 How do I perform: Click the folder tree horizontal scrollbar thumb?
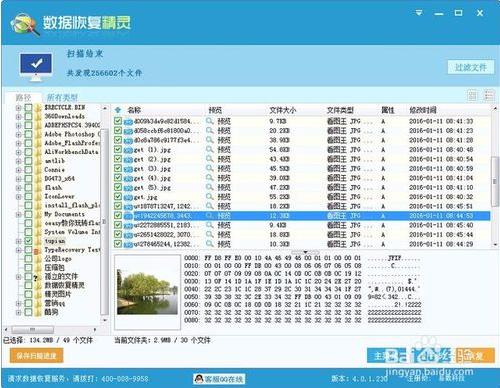32,330
